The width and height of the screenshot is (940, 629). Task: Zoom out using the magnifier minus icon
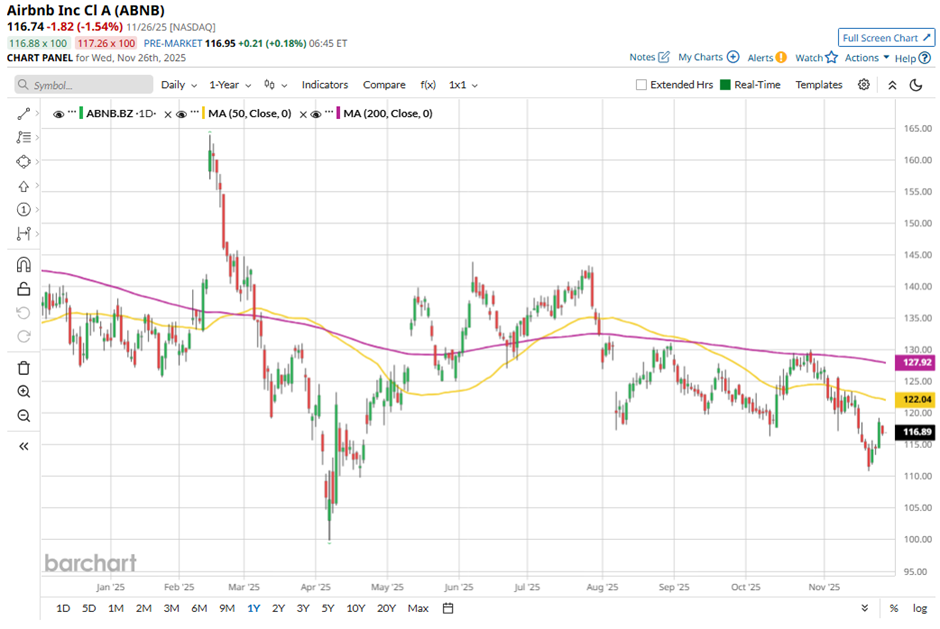point(24,416)
